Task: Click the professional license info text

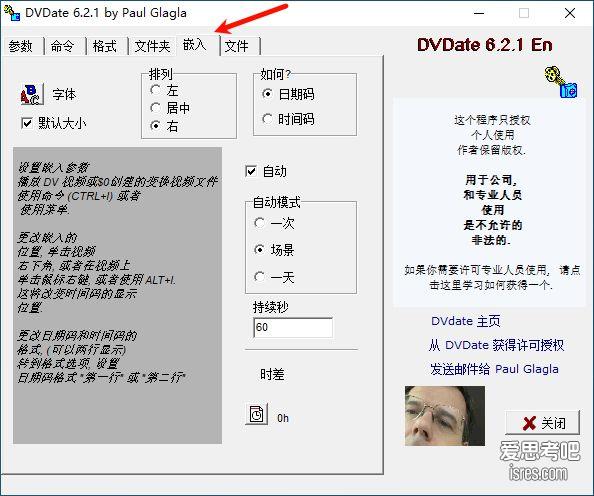Action: coord(492,277)
